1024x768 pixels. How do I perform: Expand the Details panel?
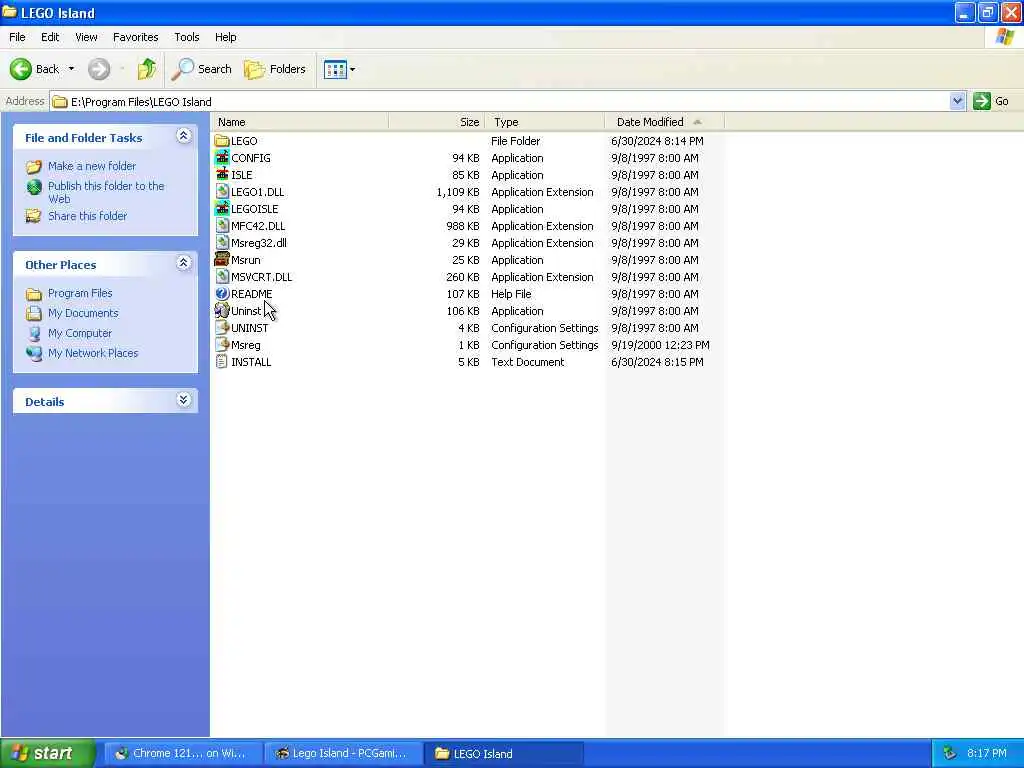pyautogui.click(x=184, y=400)
